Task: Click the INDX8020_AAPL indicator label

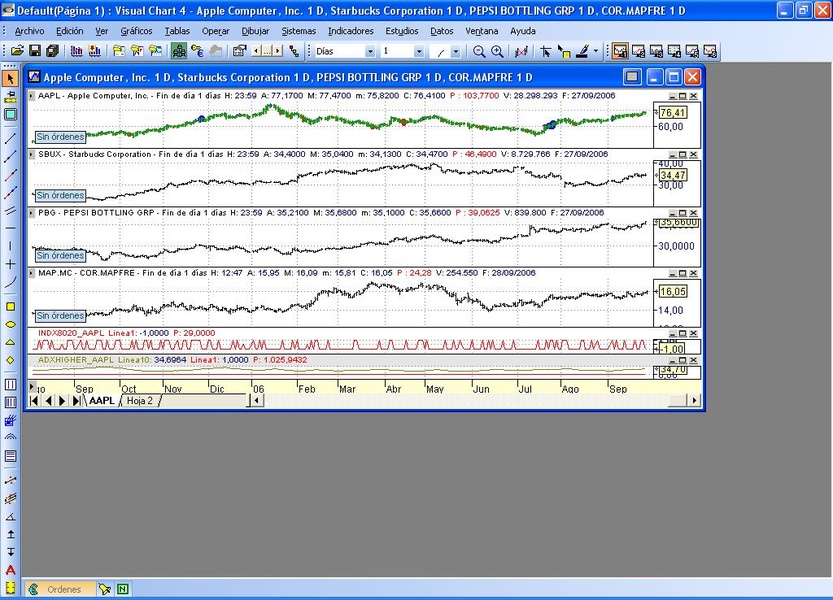Action: pos(71,333)
